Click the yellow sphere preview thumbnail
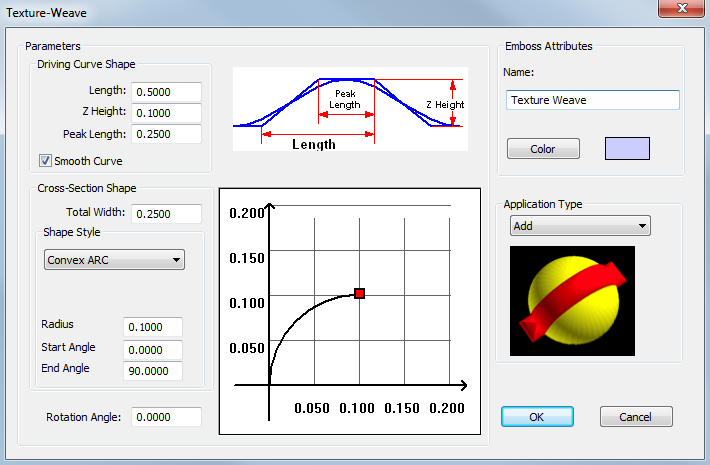This screenshot has height=465, width=710. 572,301
